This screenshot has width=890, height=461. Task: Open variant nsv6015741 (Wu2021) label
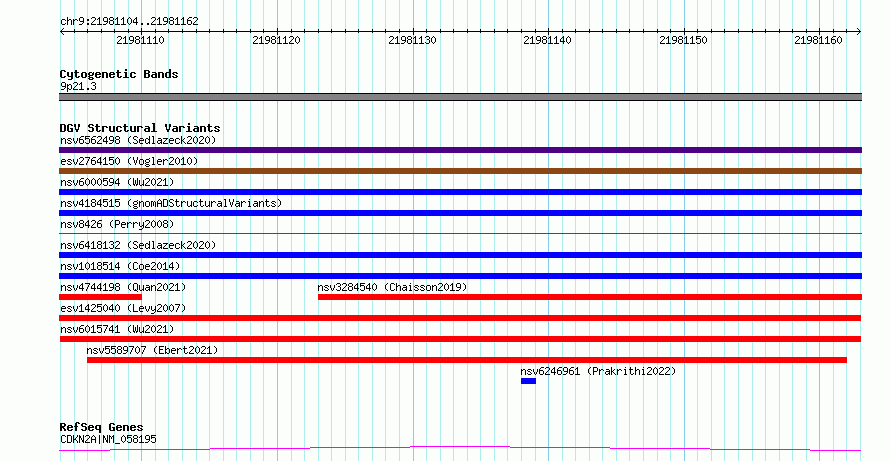117,329
